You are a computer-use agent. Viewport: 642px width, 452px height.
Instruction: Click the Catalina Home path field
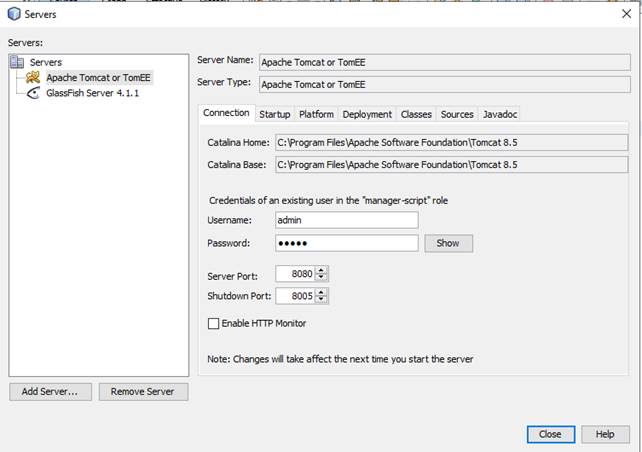pos(451,142)
